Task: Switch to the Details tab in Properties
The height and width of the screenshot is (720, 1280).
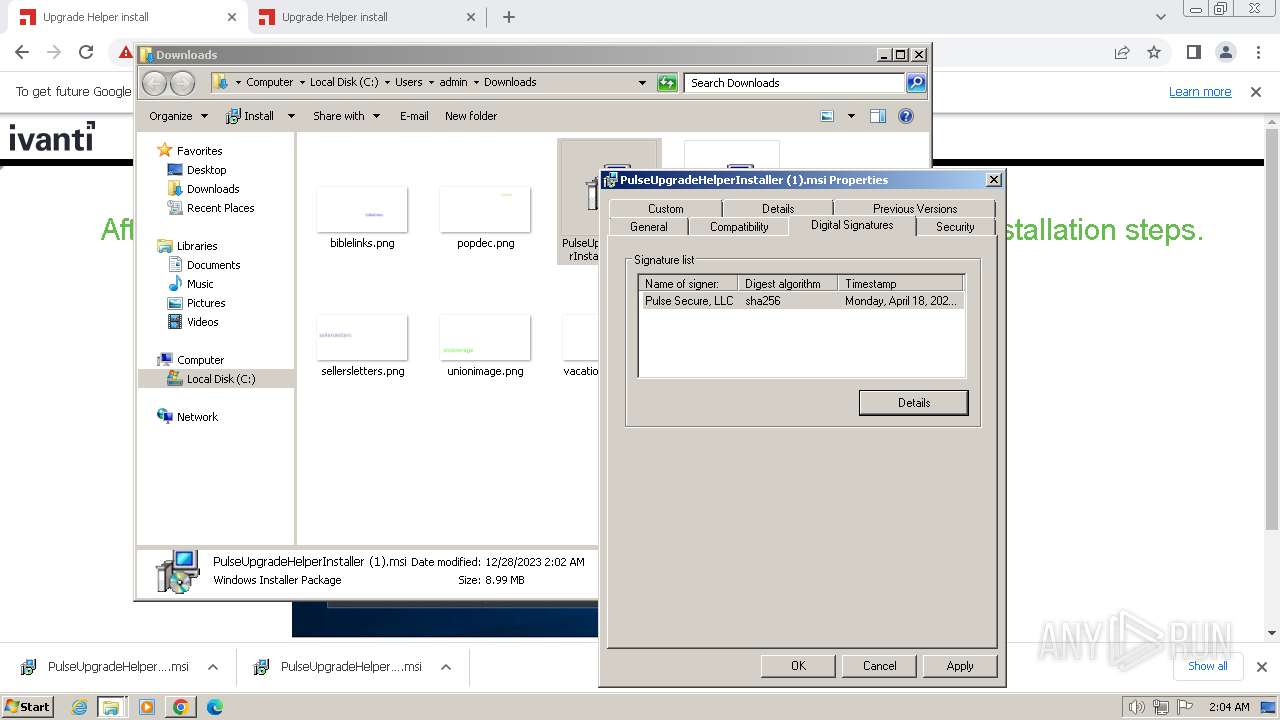Action: [x=778, y=209]
